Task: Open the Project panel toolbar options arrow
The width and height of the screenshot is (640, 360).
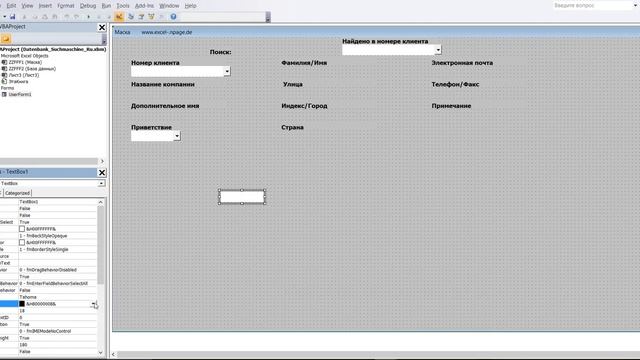Action: point(104,40)
